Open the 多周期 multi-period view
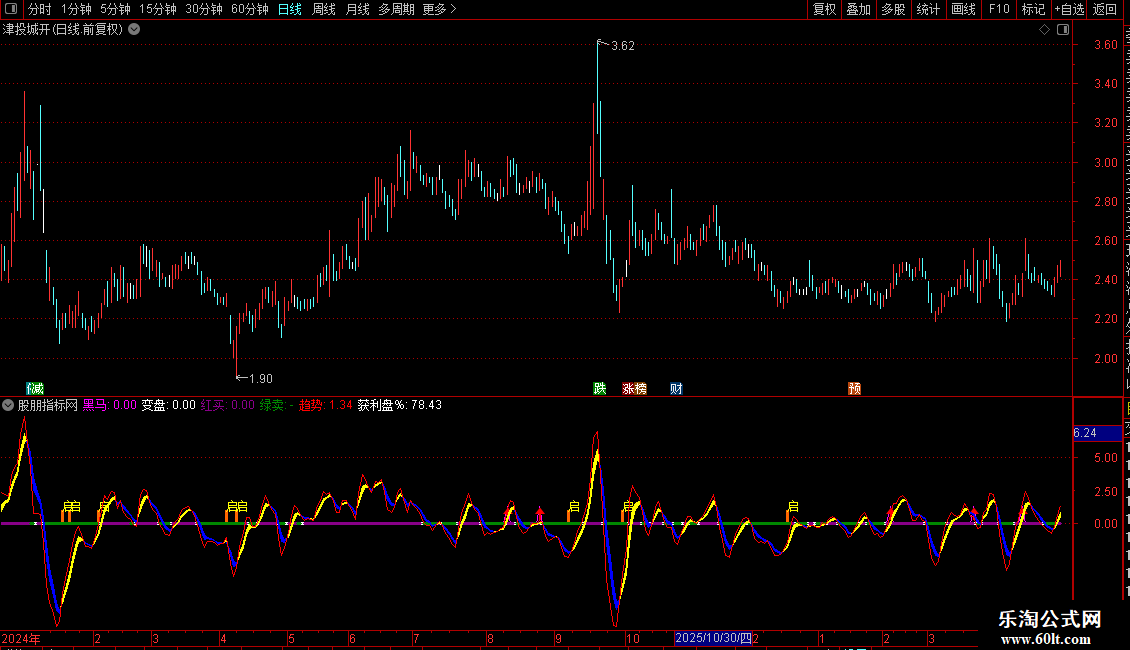The height and width of the screenshot is (650, 1130). 396,9
